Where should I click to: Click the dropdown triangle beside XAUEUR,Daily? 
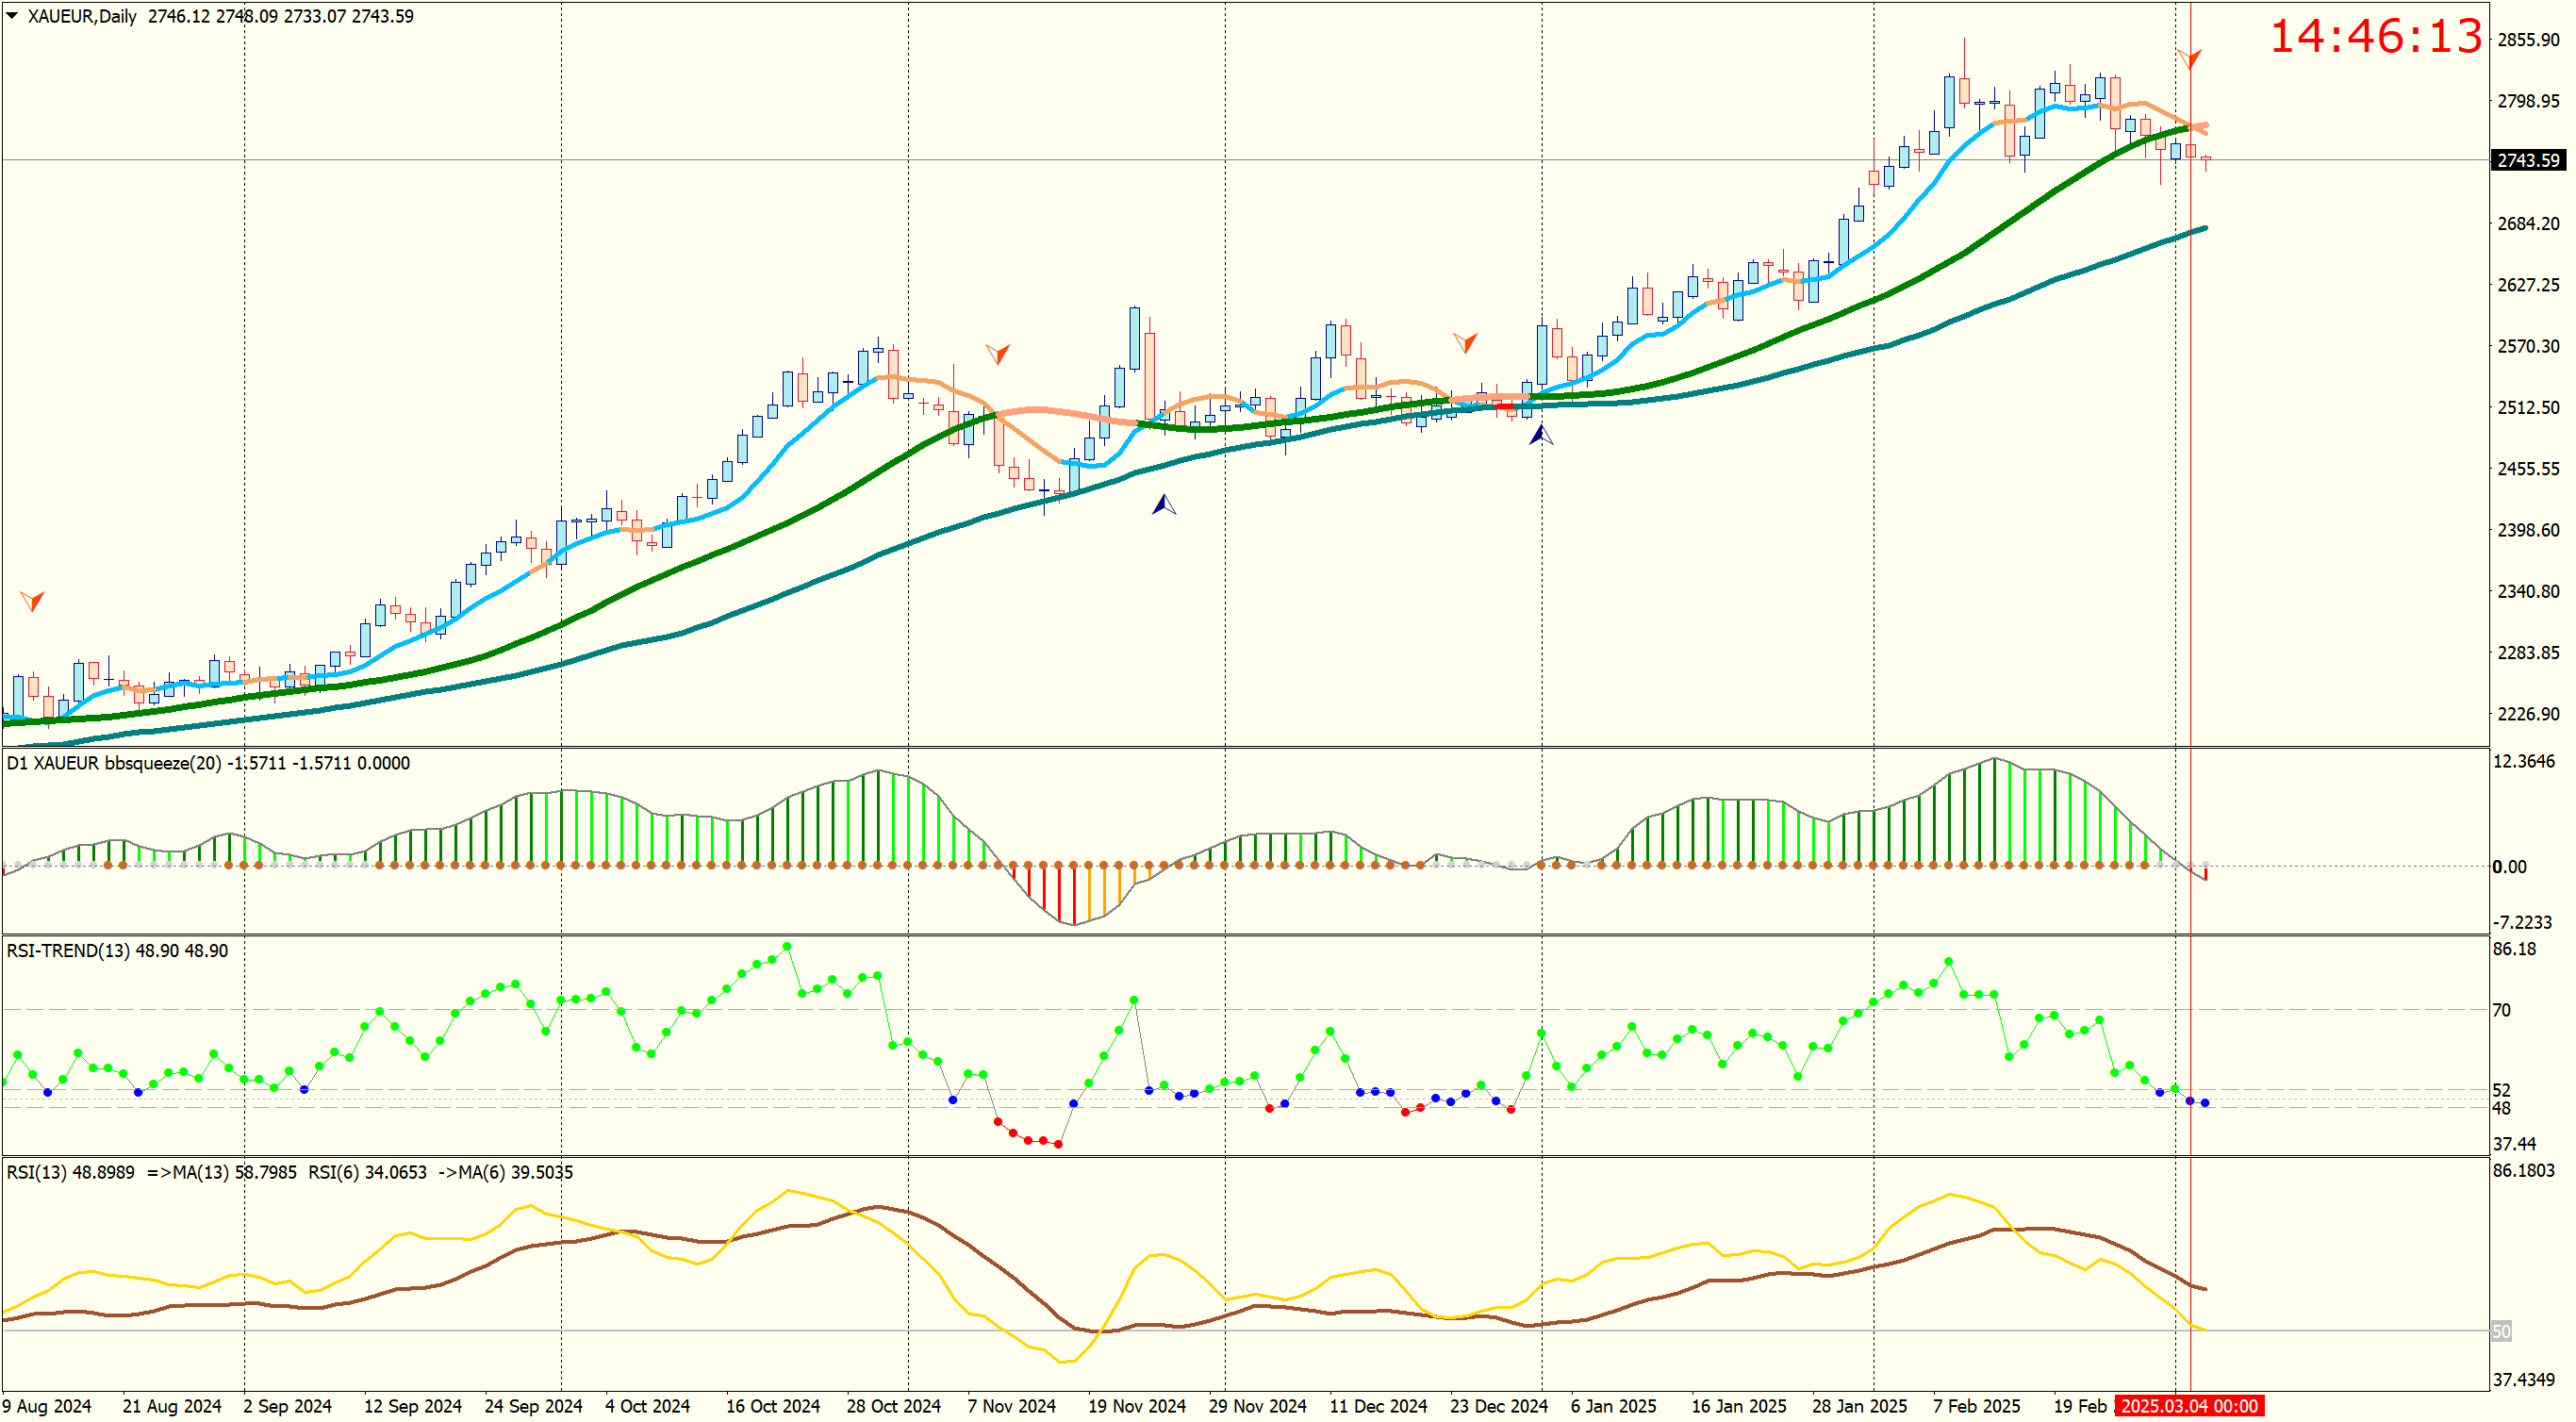[x=12, y=15]
